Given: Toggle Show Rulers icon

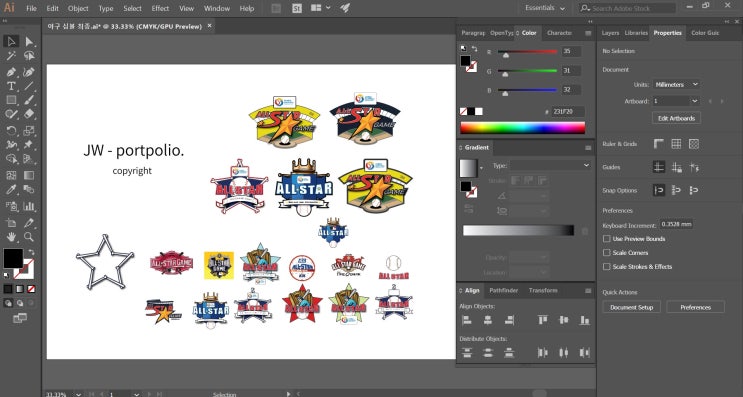Looking at the screenshot, I should [x=659, y=144].
